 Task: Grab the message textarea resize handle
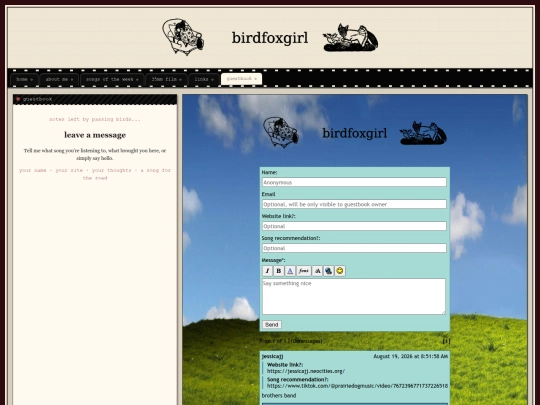click(443, 312)
